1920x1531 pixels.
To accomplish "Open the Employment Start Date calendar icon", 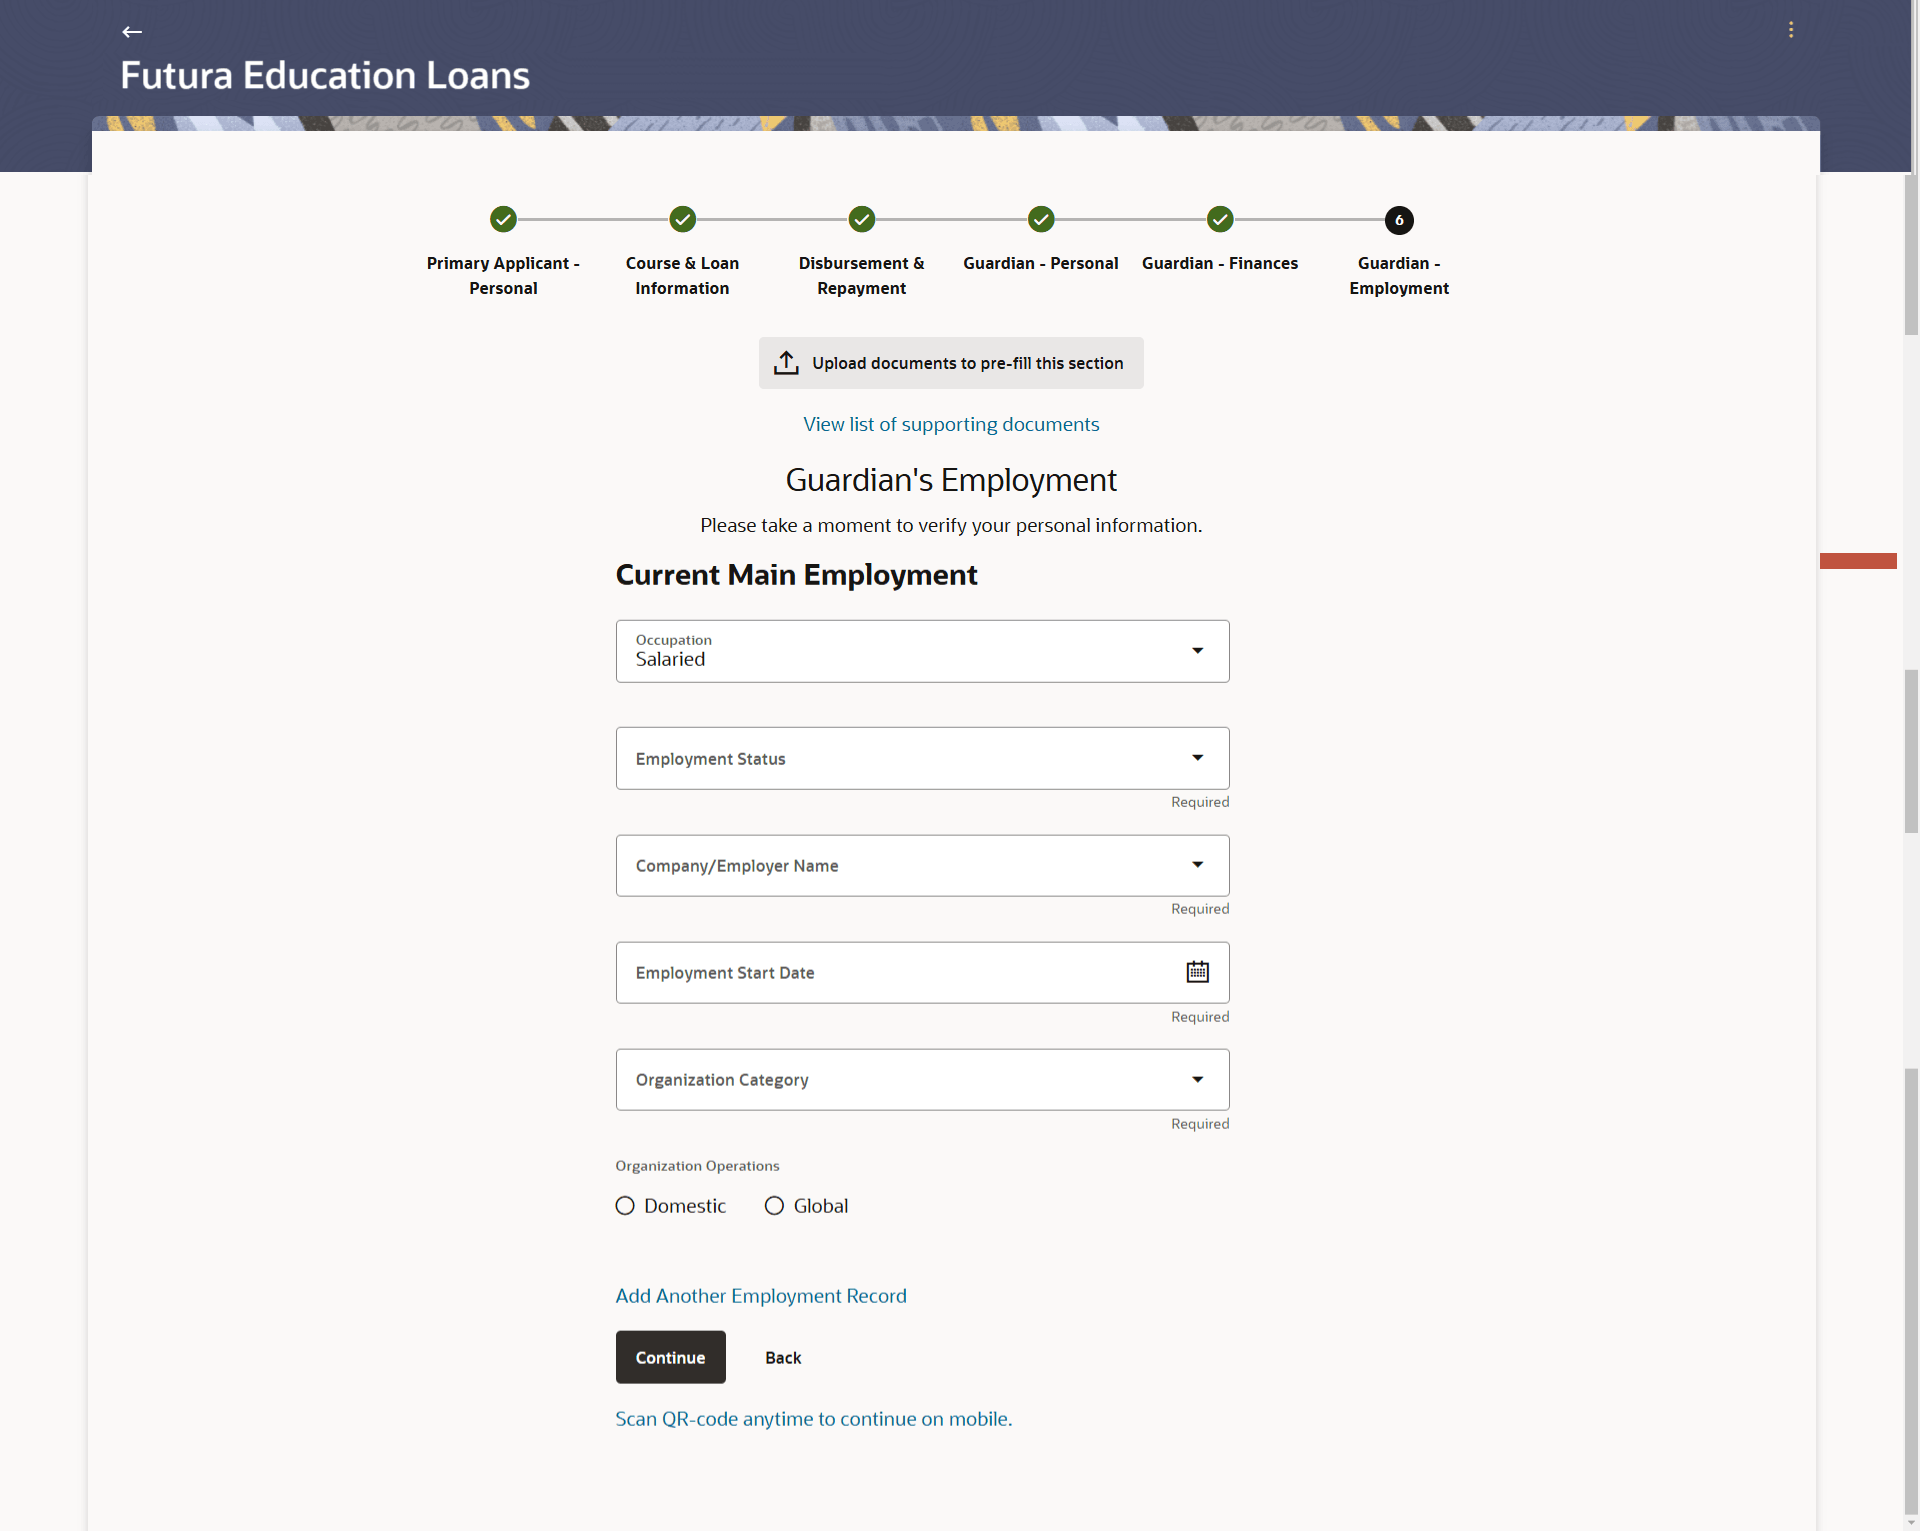I will (1197, 972).
